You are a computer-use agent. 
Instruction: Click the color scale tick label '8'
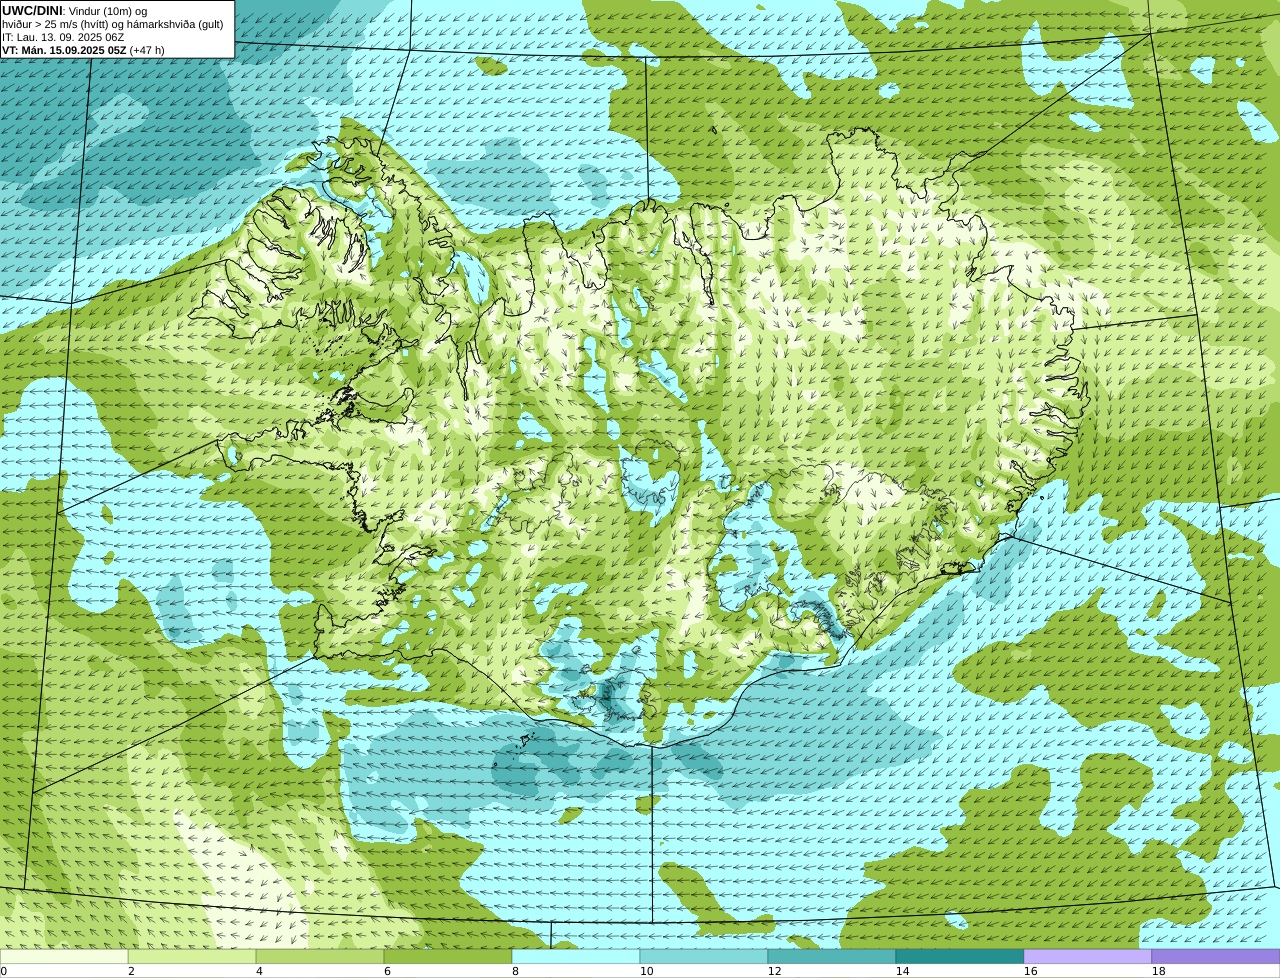pyautogui.click(x=515, y=971)
